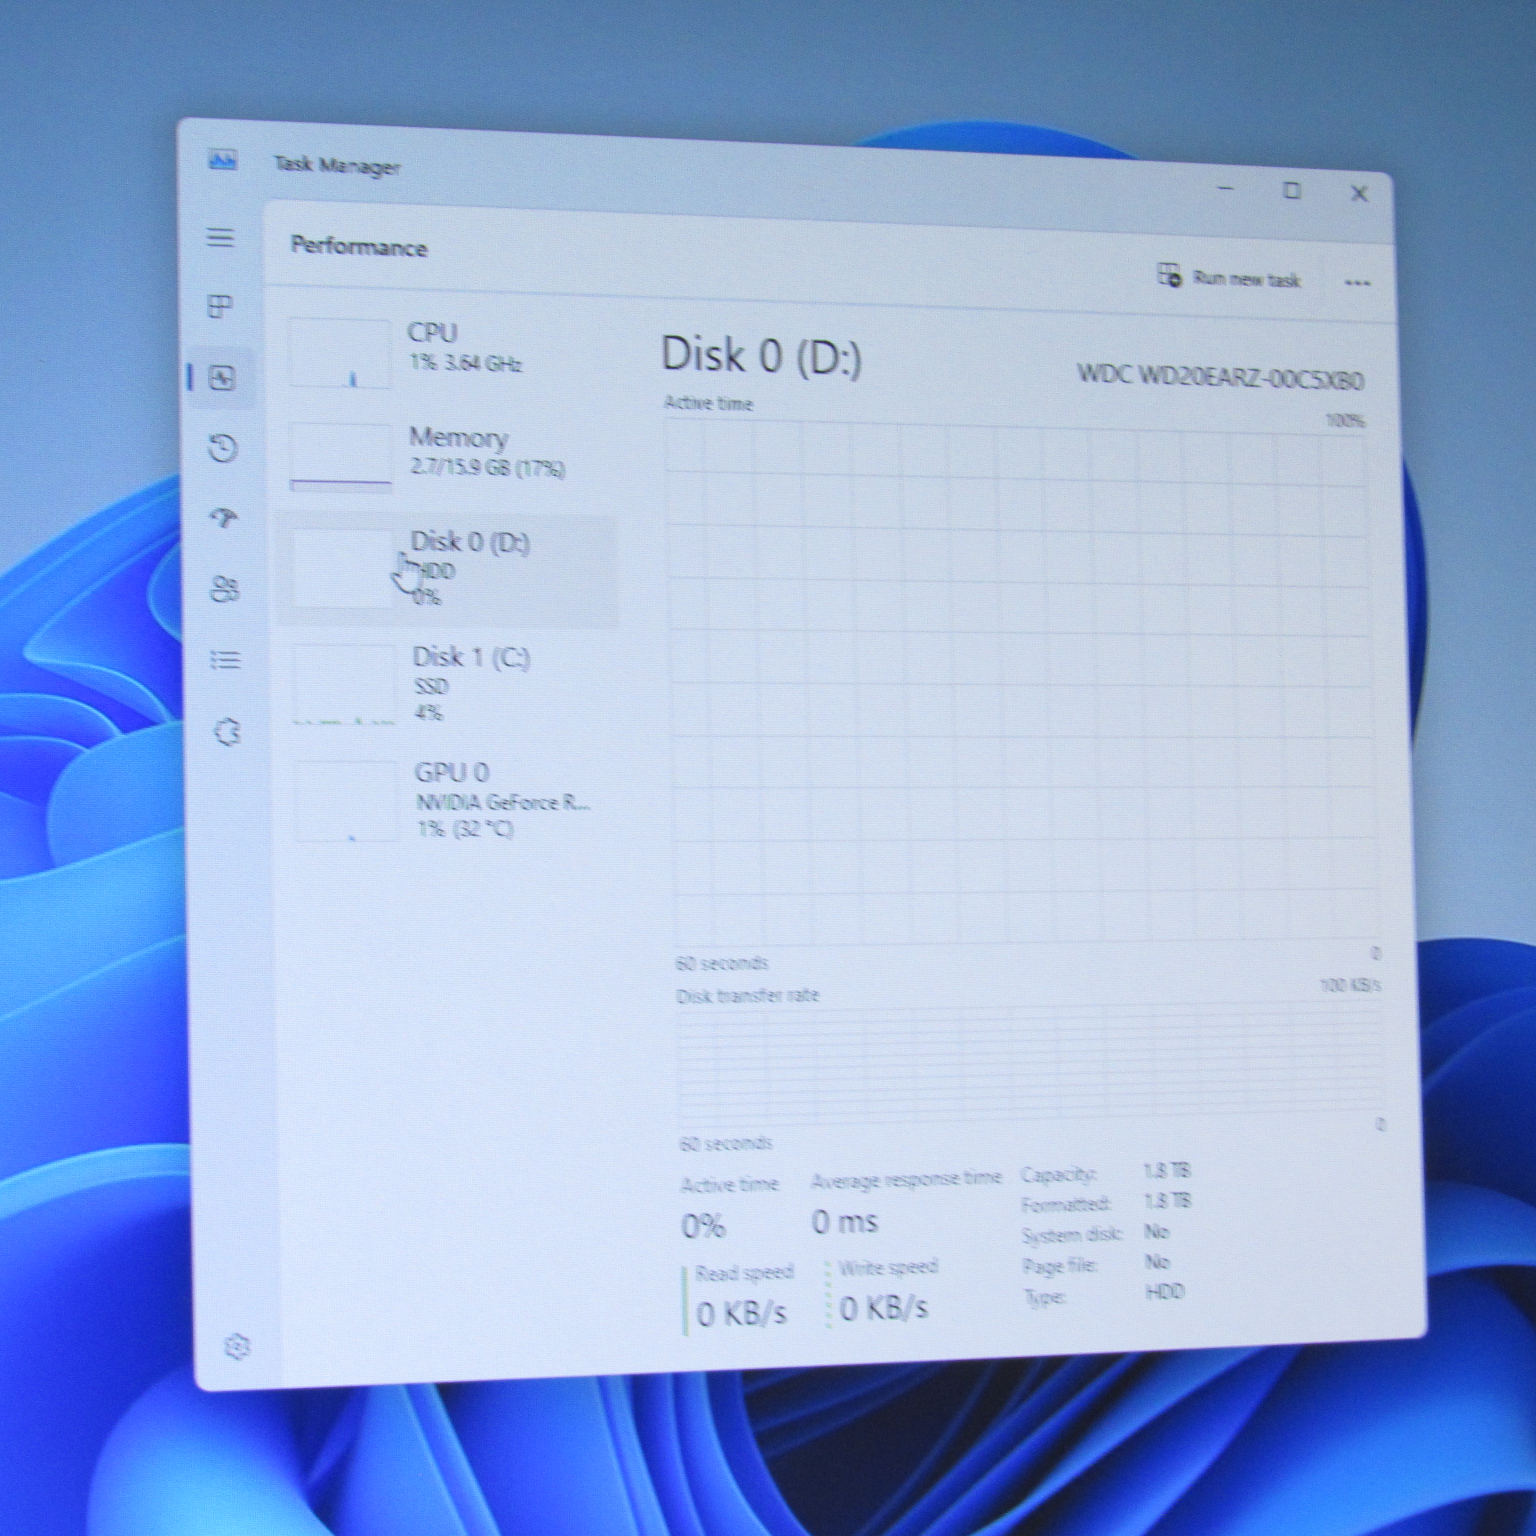Select Disk 1 (C:) SSD entry
This screenshot has width=1536, height=1536.
pos(450,685)
